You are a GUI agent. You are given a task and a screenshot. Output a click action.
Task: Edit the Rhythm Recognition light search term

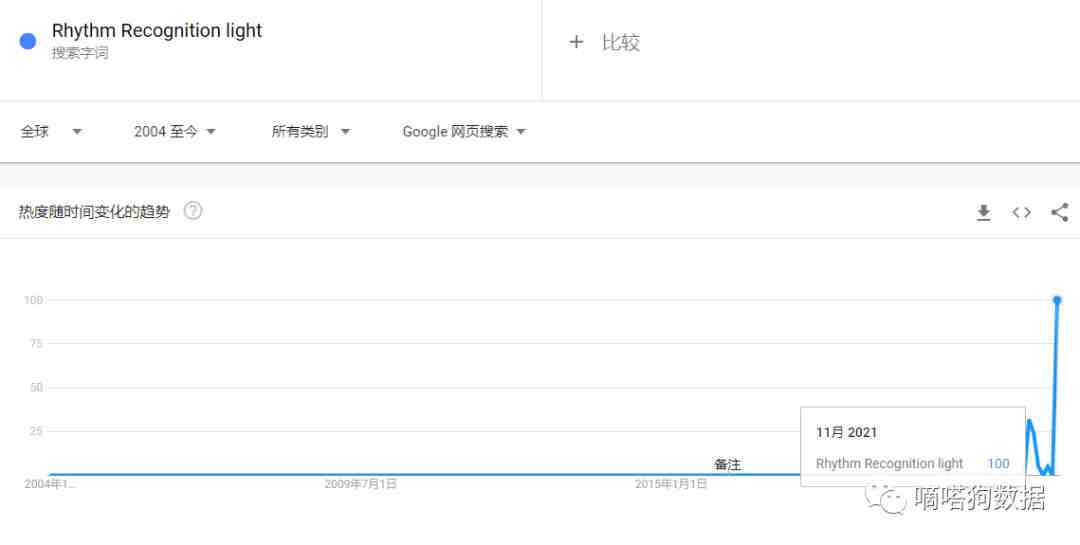[x=157, y=31]
